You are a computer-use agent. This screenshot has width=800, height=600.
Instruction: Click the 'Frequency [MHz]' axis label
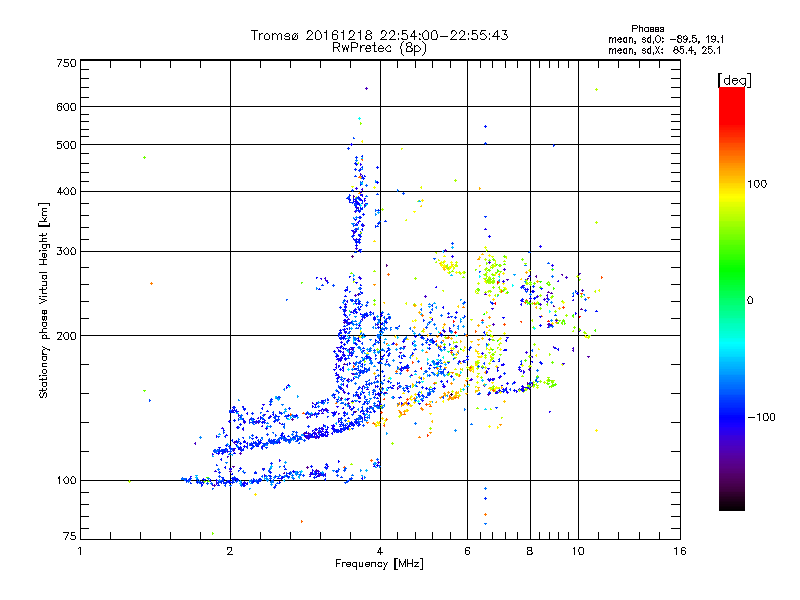tap(379, 564)
